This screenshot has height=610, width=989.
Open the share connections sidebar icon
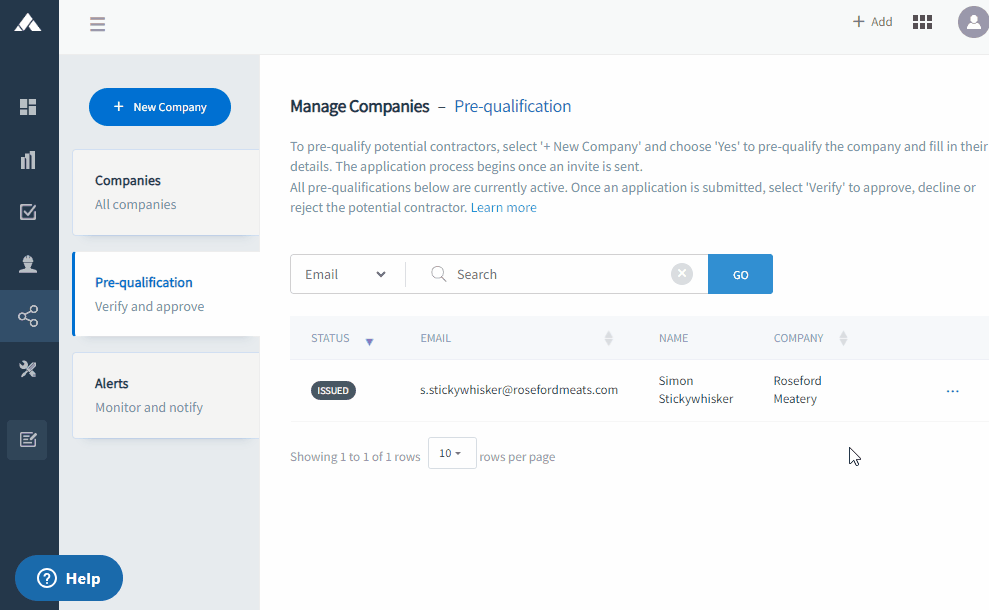(28, 317)
